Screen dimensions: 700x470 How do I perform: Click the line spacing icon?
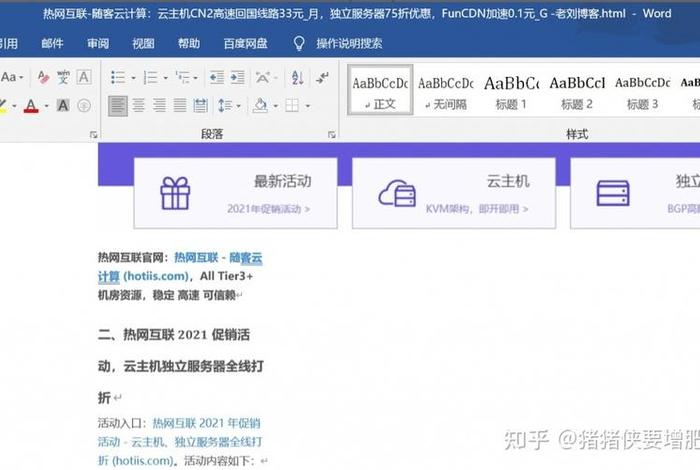(x=225, y=106)
